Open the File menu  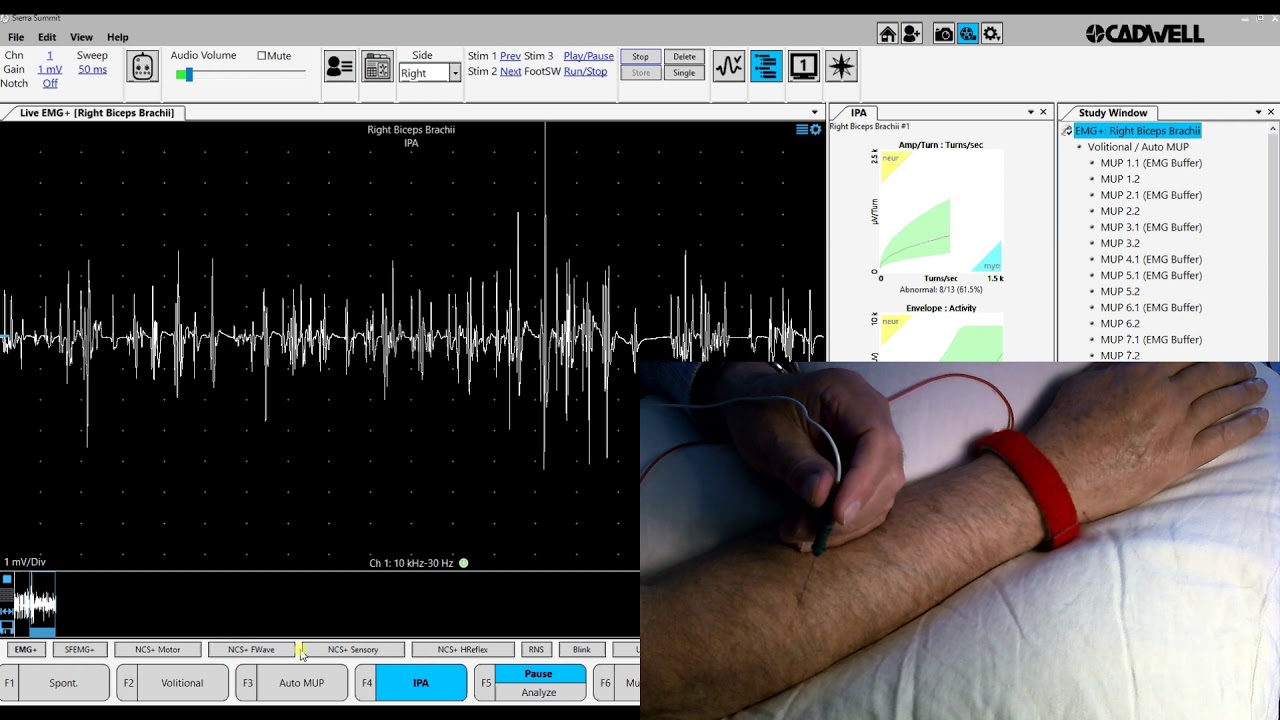pos(16,37)
